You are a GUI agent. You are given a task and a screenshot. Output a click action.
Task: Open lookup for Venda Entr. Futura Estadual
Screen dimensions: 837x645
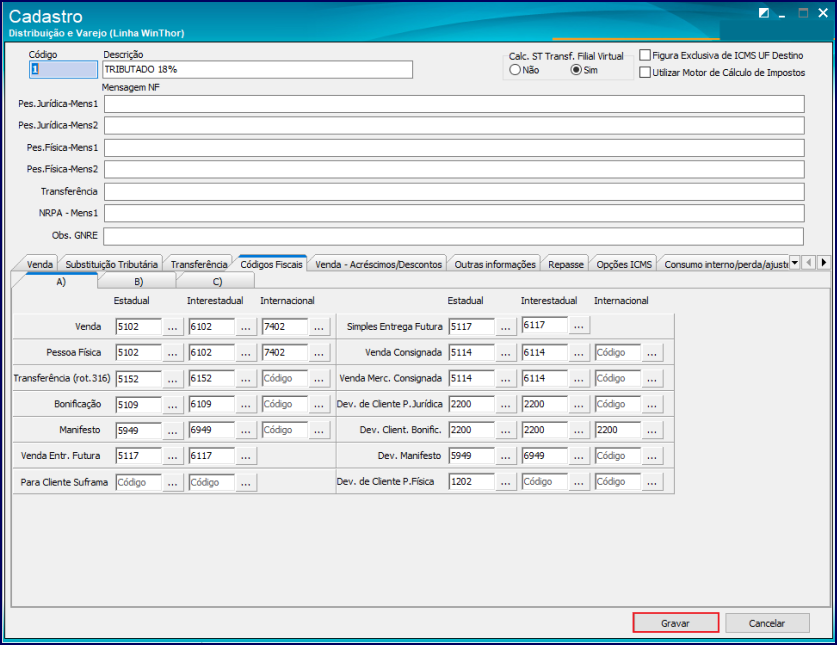(x=172, y=456)
